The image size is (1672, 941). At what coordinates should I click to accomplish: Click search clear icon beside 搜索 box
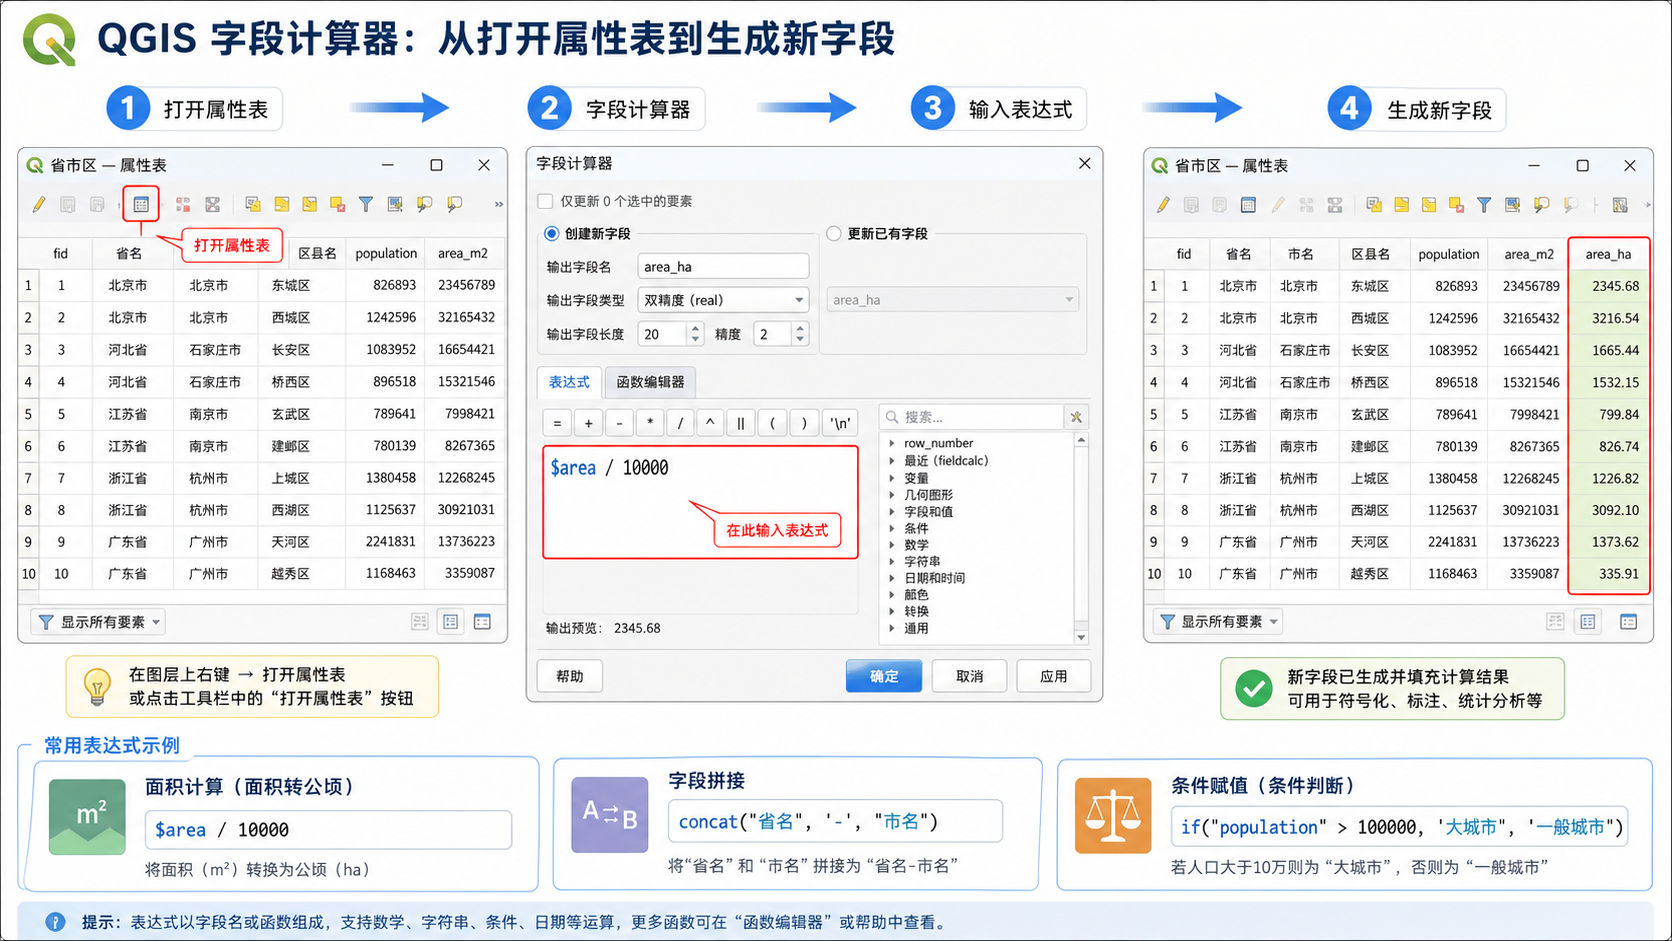[1076, 417]
